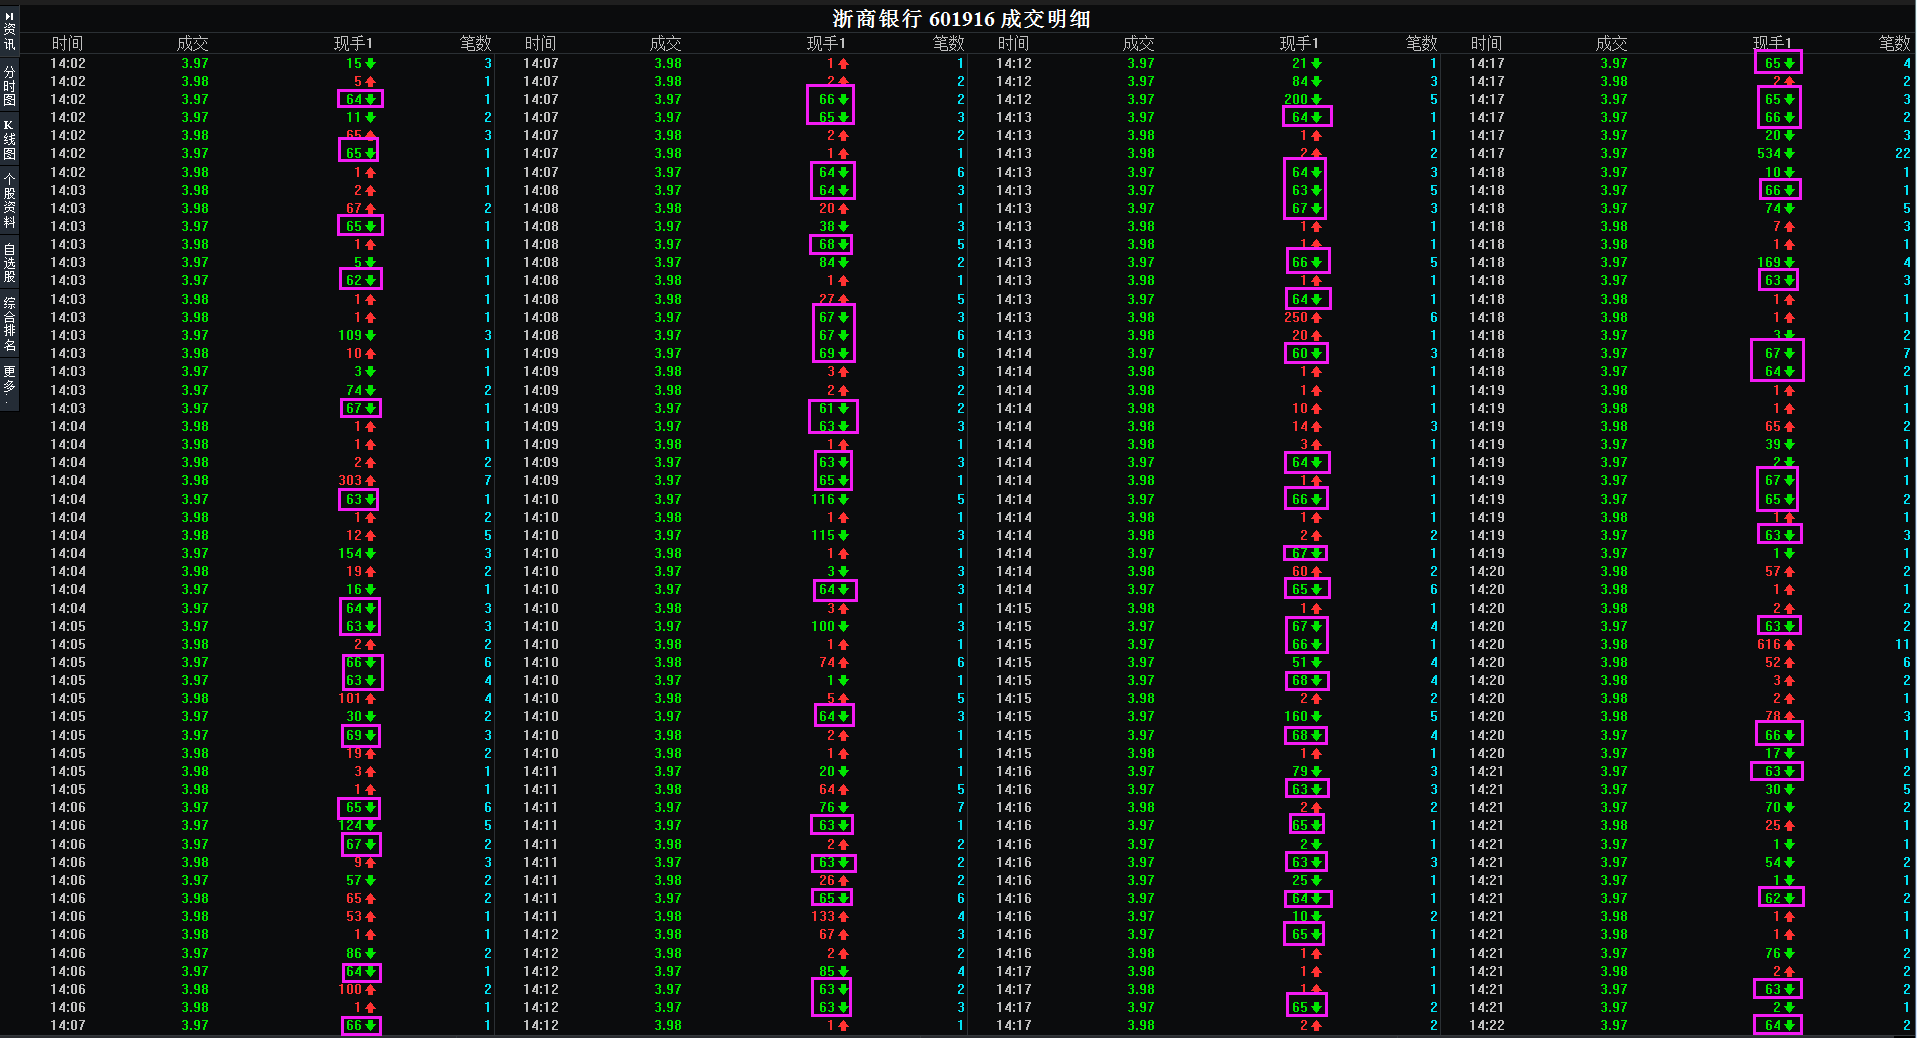Select the 303 volume cell at 14:04
Image resolution: width=1917 pixels, height=1038 pixels.
coord(356,481)
